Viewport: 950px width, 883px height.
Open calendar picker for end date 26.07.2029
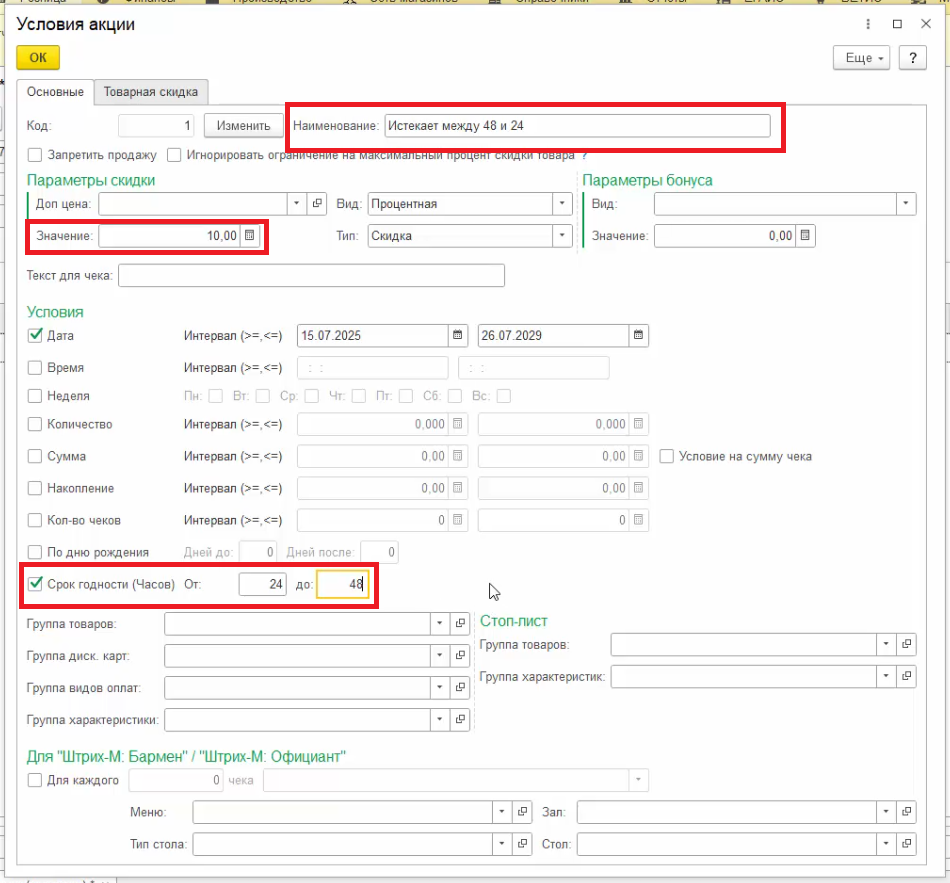tap(638, 335)
